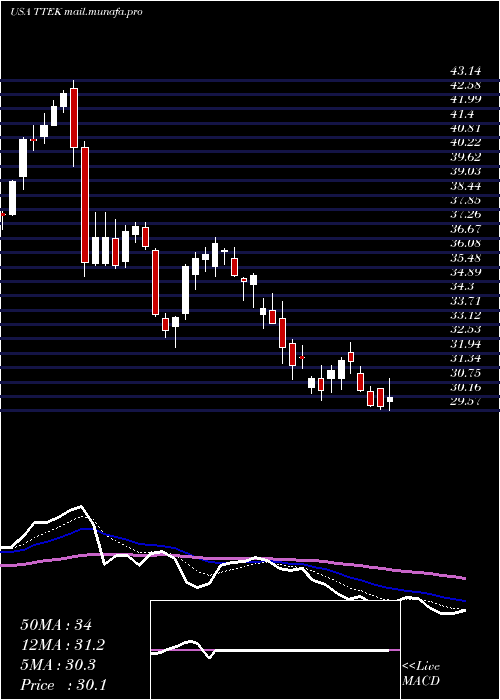Click the 34.89 price axis label

tap(464, 272)
